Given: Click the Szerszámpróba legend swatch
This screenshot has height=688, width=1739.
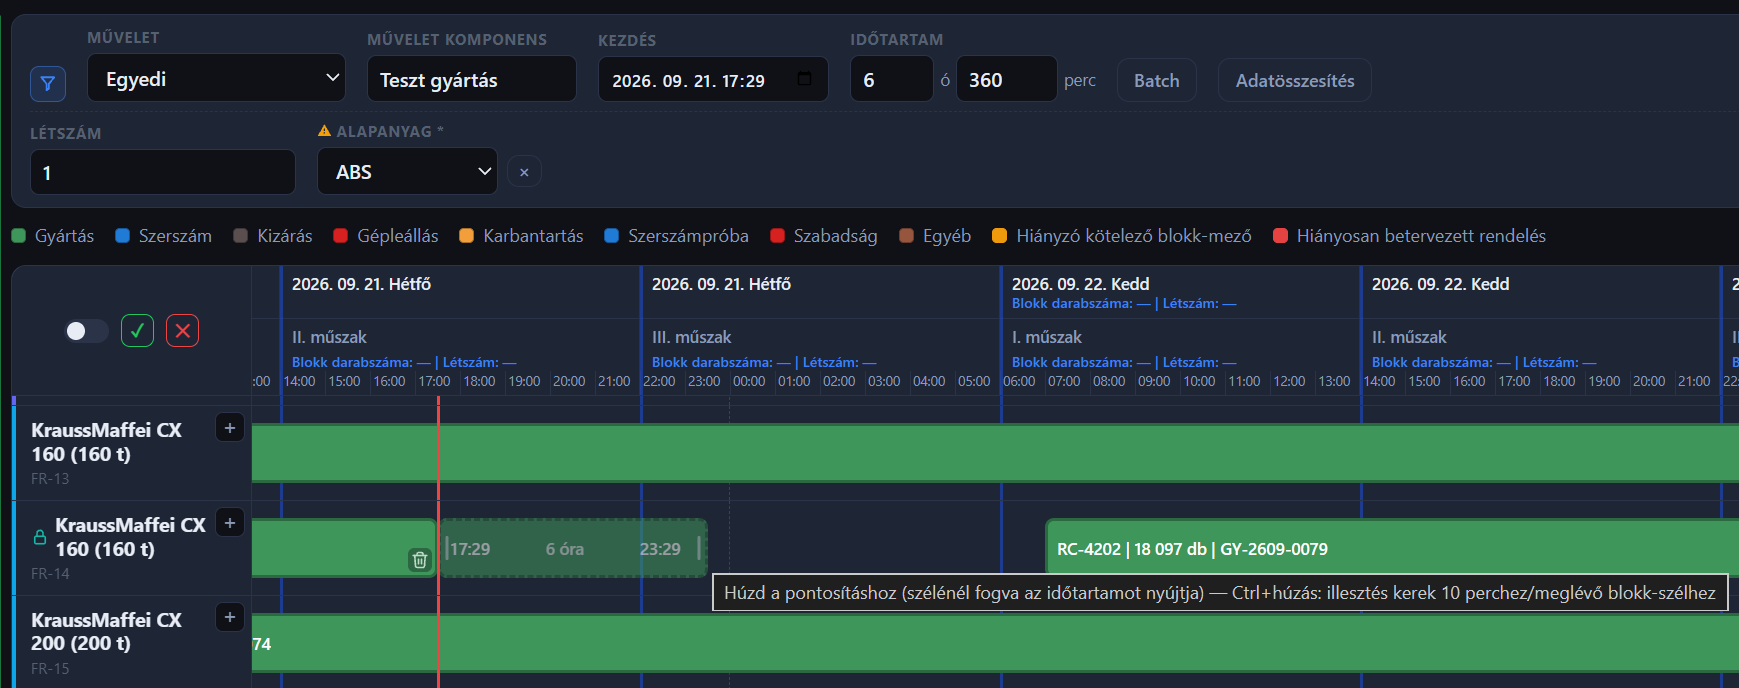Looking at the screenshot, I should (612, 236).
